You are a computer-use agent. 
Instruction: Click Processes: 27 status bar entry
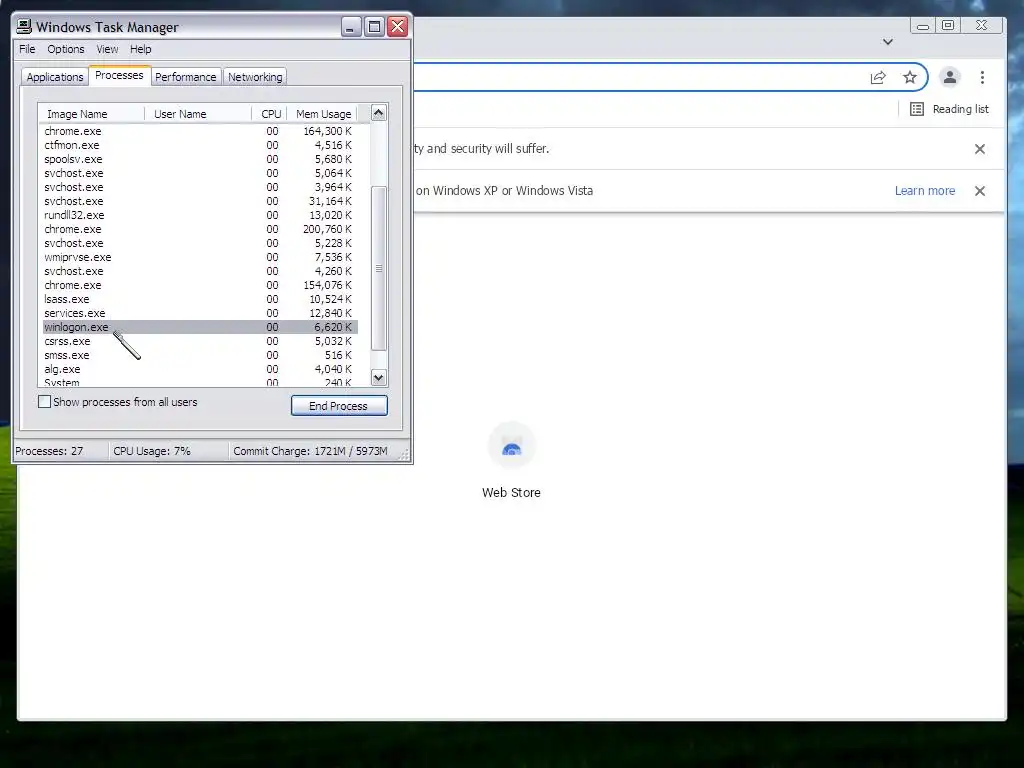click(x=61, y=451)
